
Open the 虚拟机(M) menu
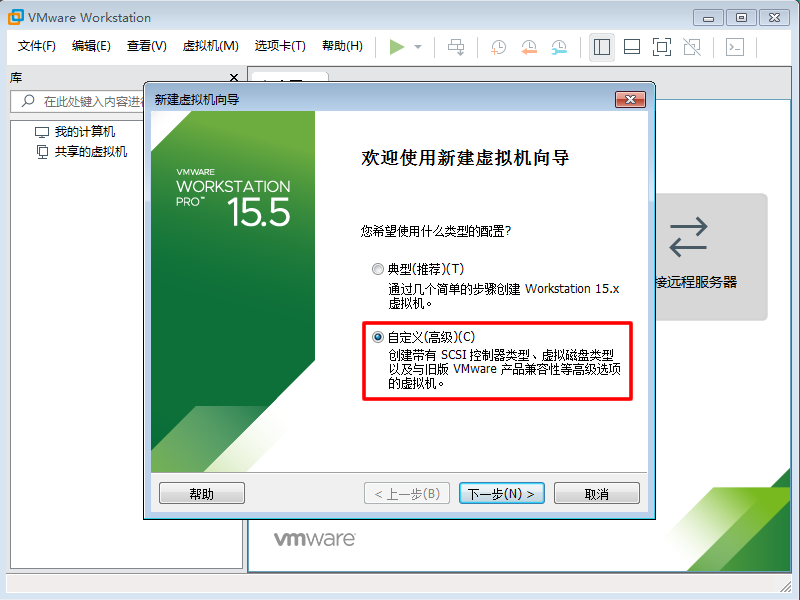[210, 46]
